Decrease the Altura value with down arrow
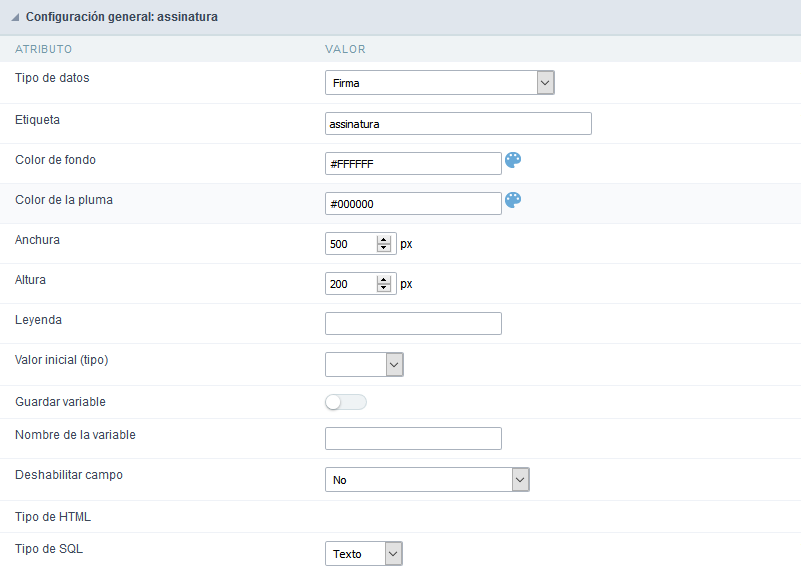The height and width of the screenshot is (574, 801). 384,288
